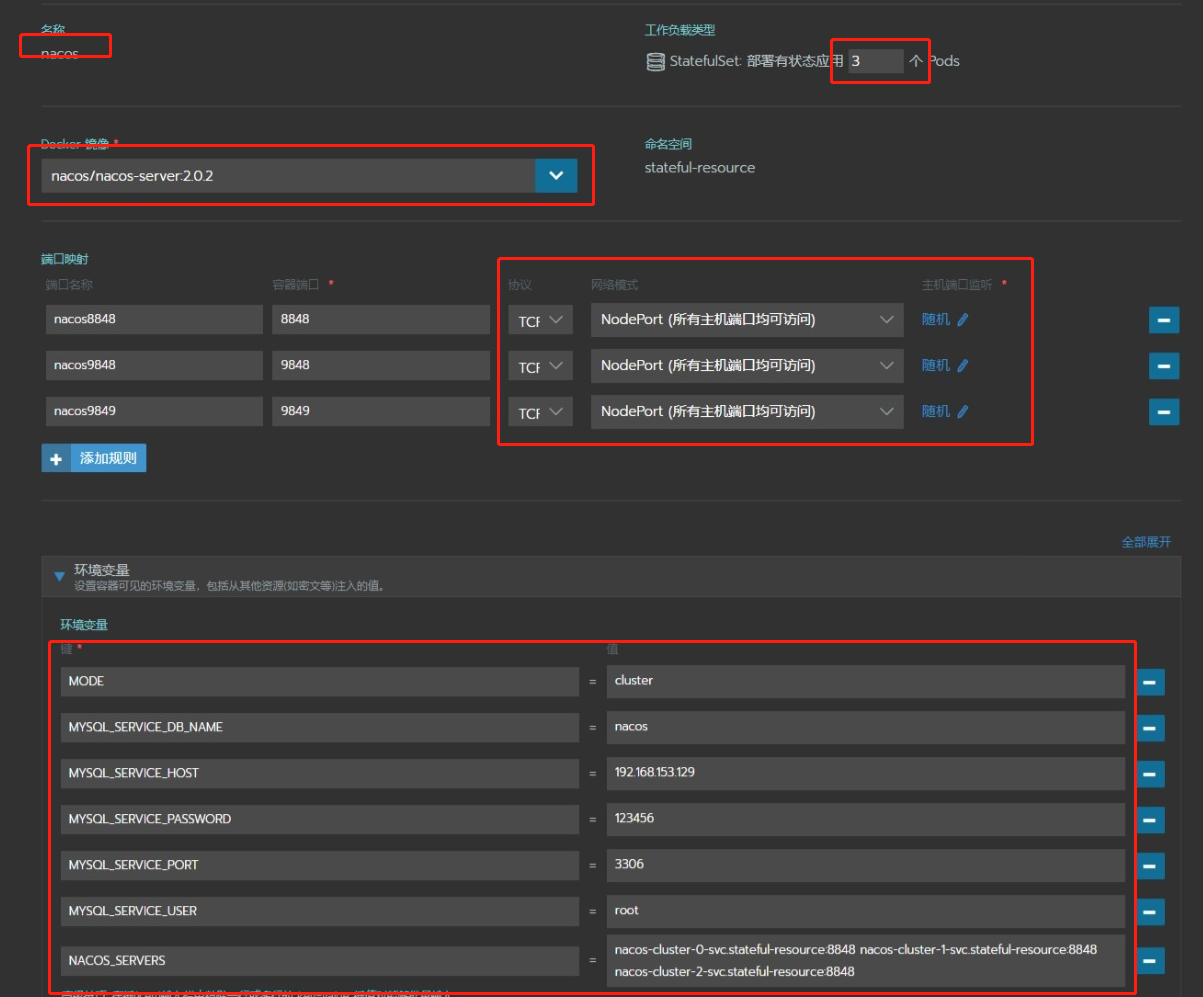Collapse the 环境变量 section
Screen dimensions: 1203x997
59,576
